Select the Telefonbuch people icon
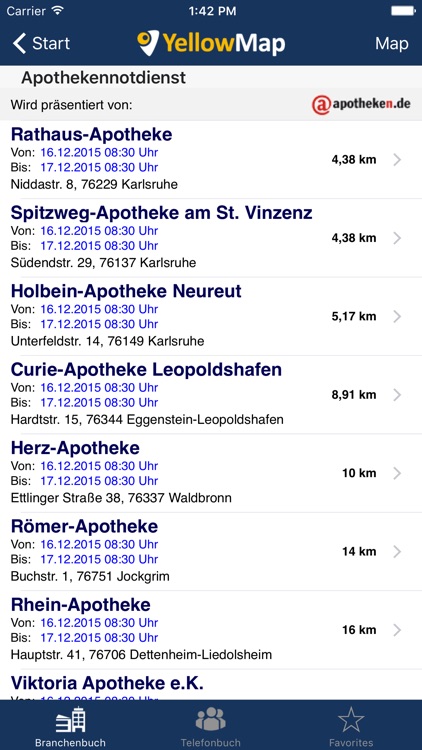Viewport: 422px width, 750px height. (211, 719)
